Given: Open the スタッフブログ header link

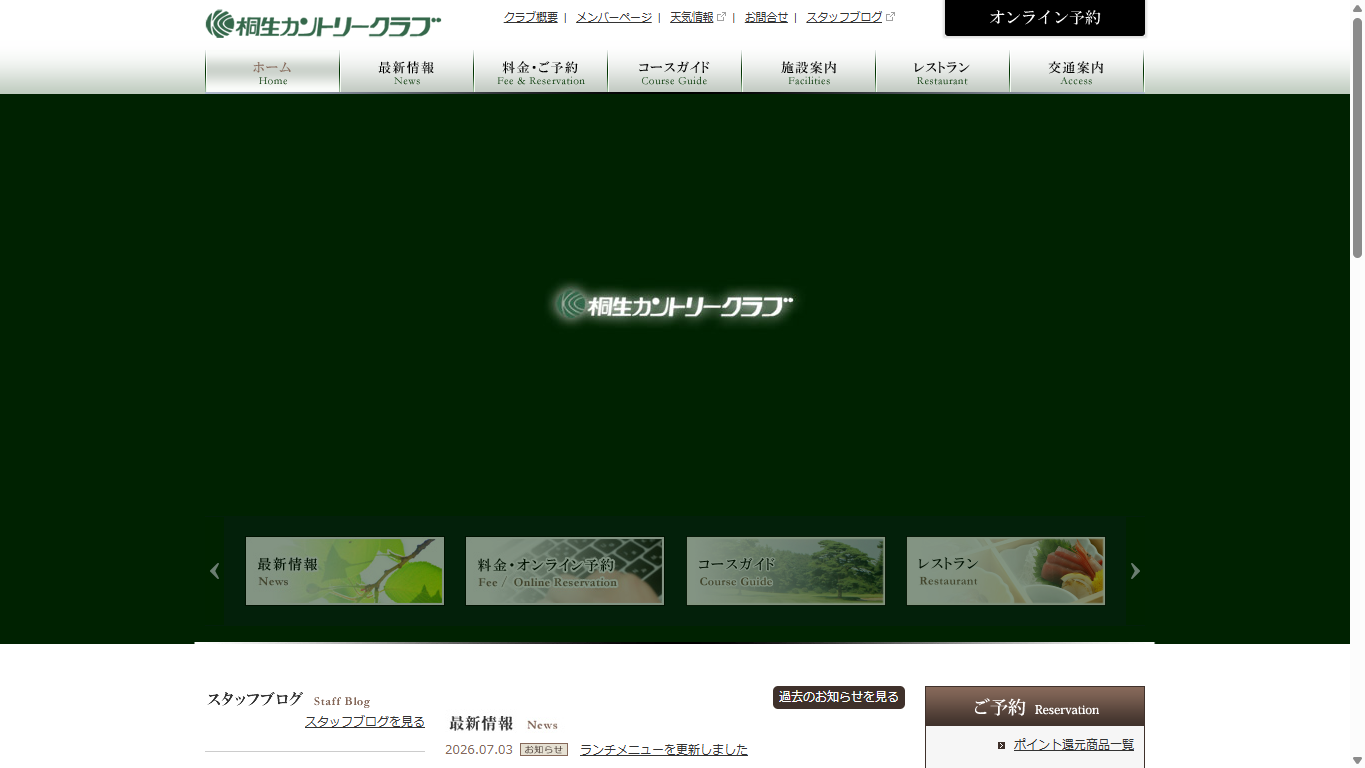Looking at the screenshot, I should tap(844, 17).
